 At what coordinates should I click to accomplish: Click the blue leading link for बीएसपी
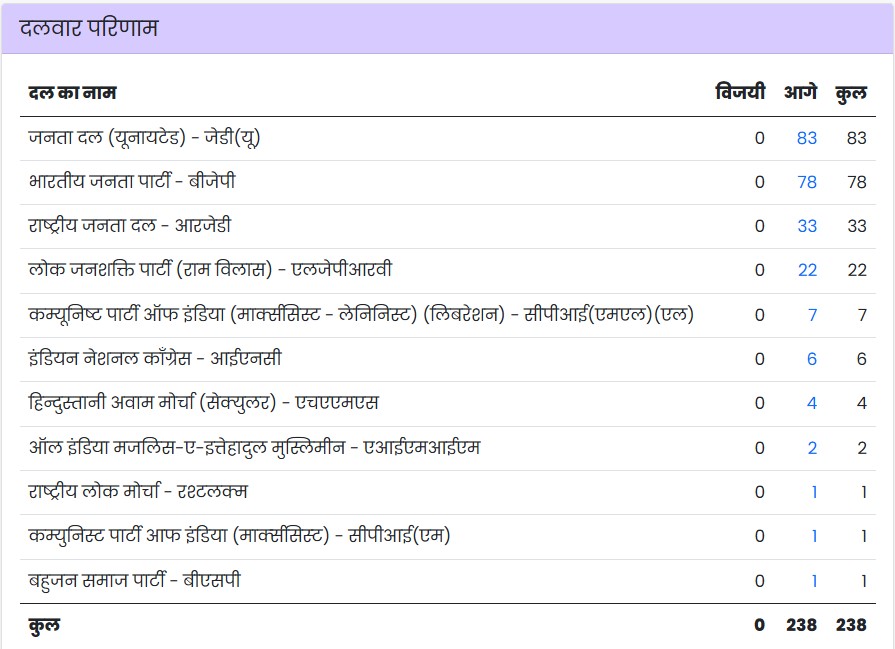[x=814, y=581]
